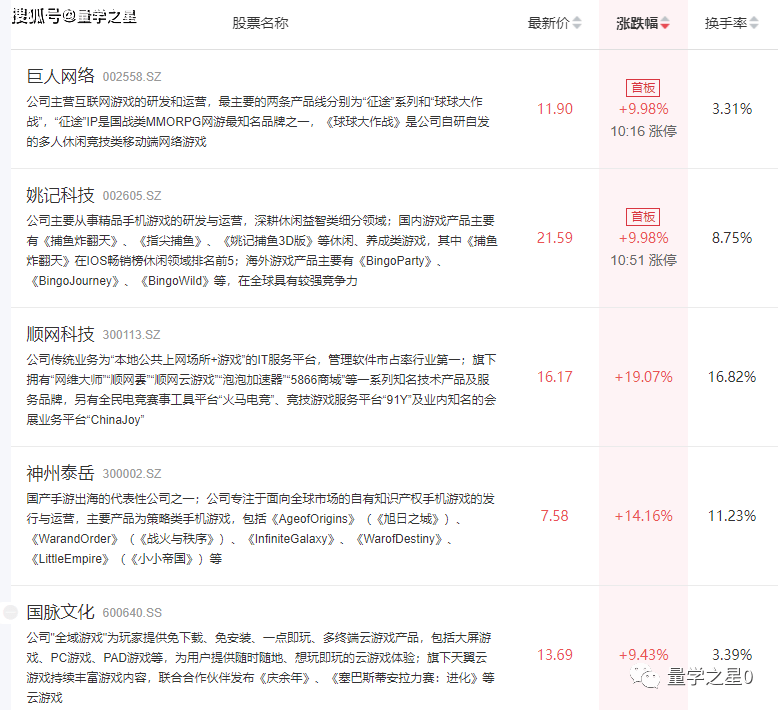778x710 pixels.
Task: Click sort arrows beside 换手率 header
Action: (756, 23)
